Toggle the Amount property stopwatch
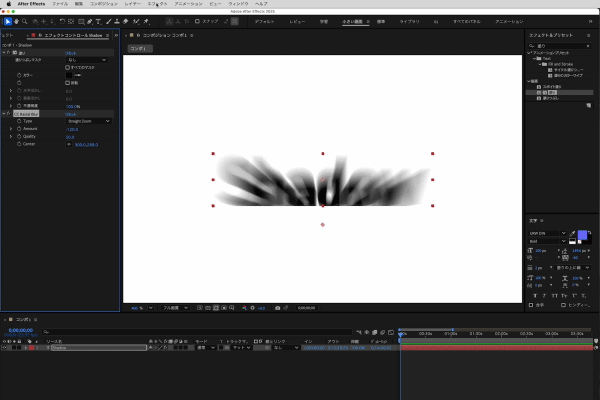The height and width of the screenshot is (400, 600). 19,129
